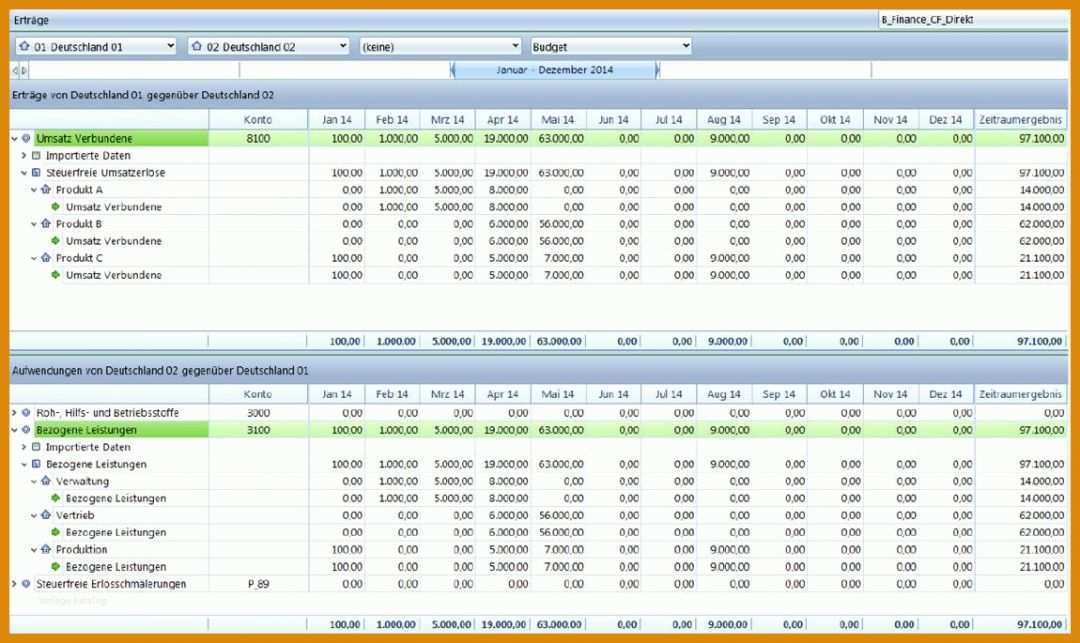
Task: Collapse the Umsatz Verbundene 8100 row
Action: coord(14,138)
